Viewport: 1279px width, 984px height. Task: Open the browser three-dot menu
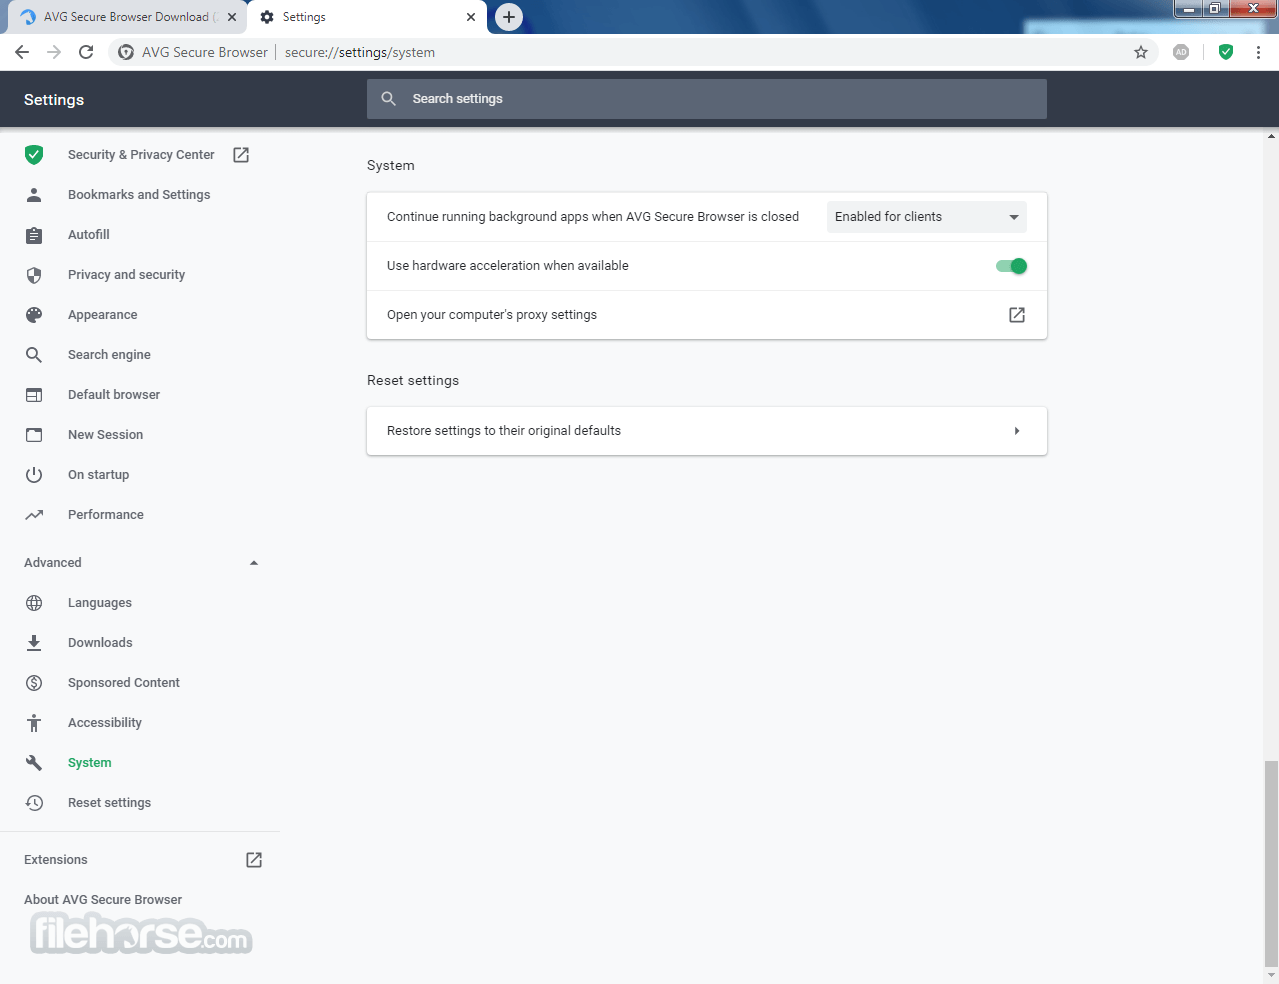(x=1258, y=52)
